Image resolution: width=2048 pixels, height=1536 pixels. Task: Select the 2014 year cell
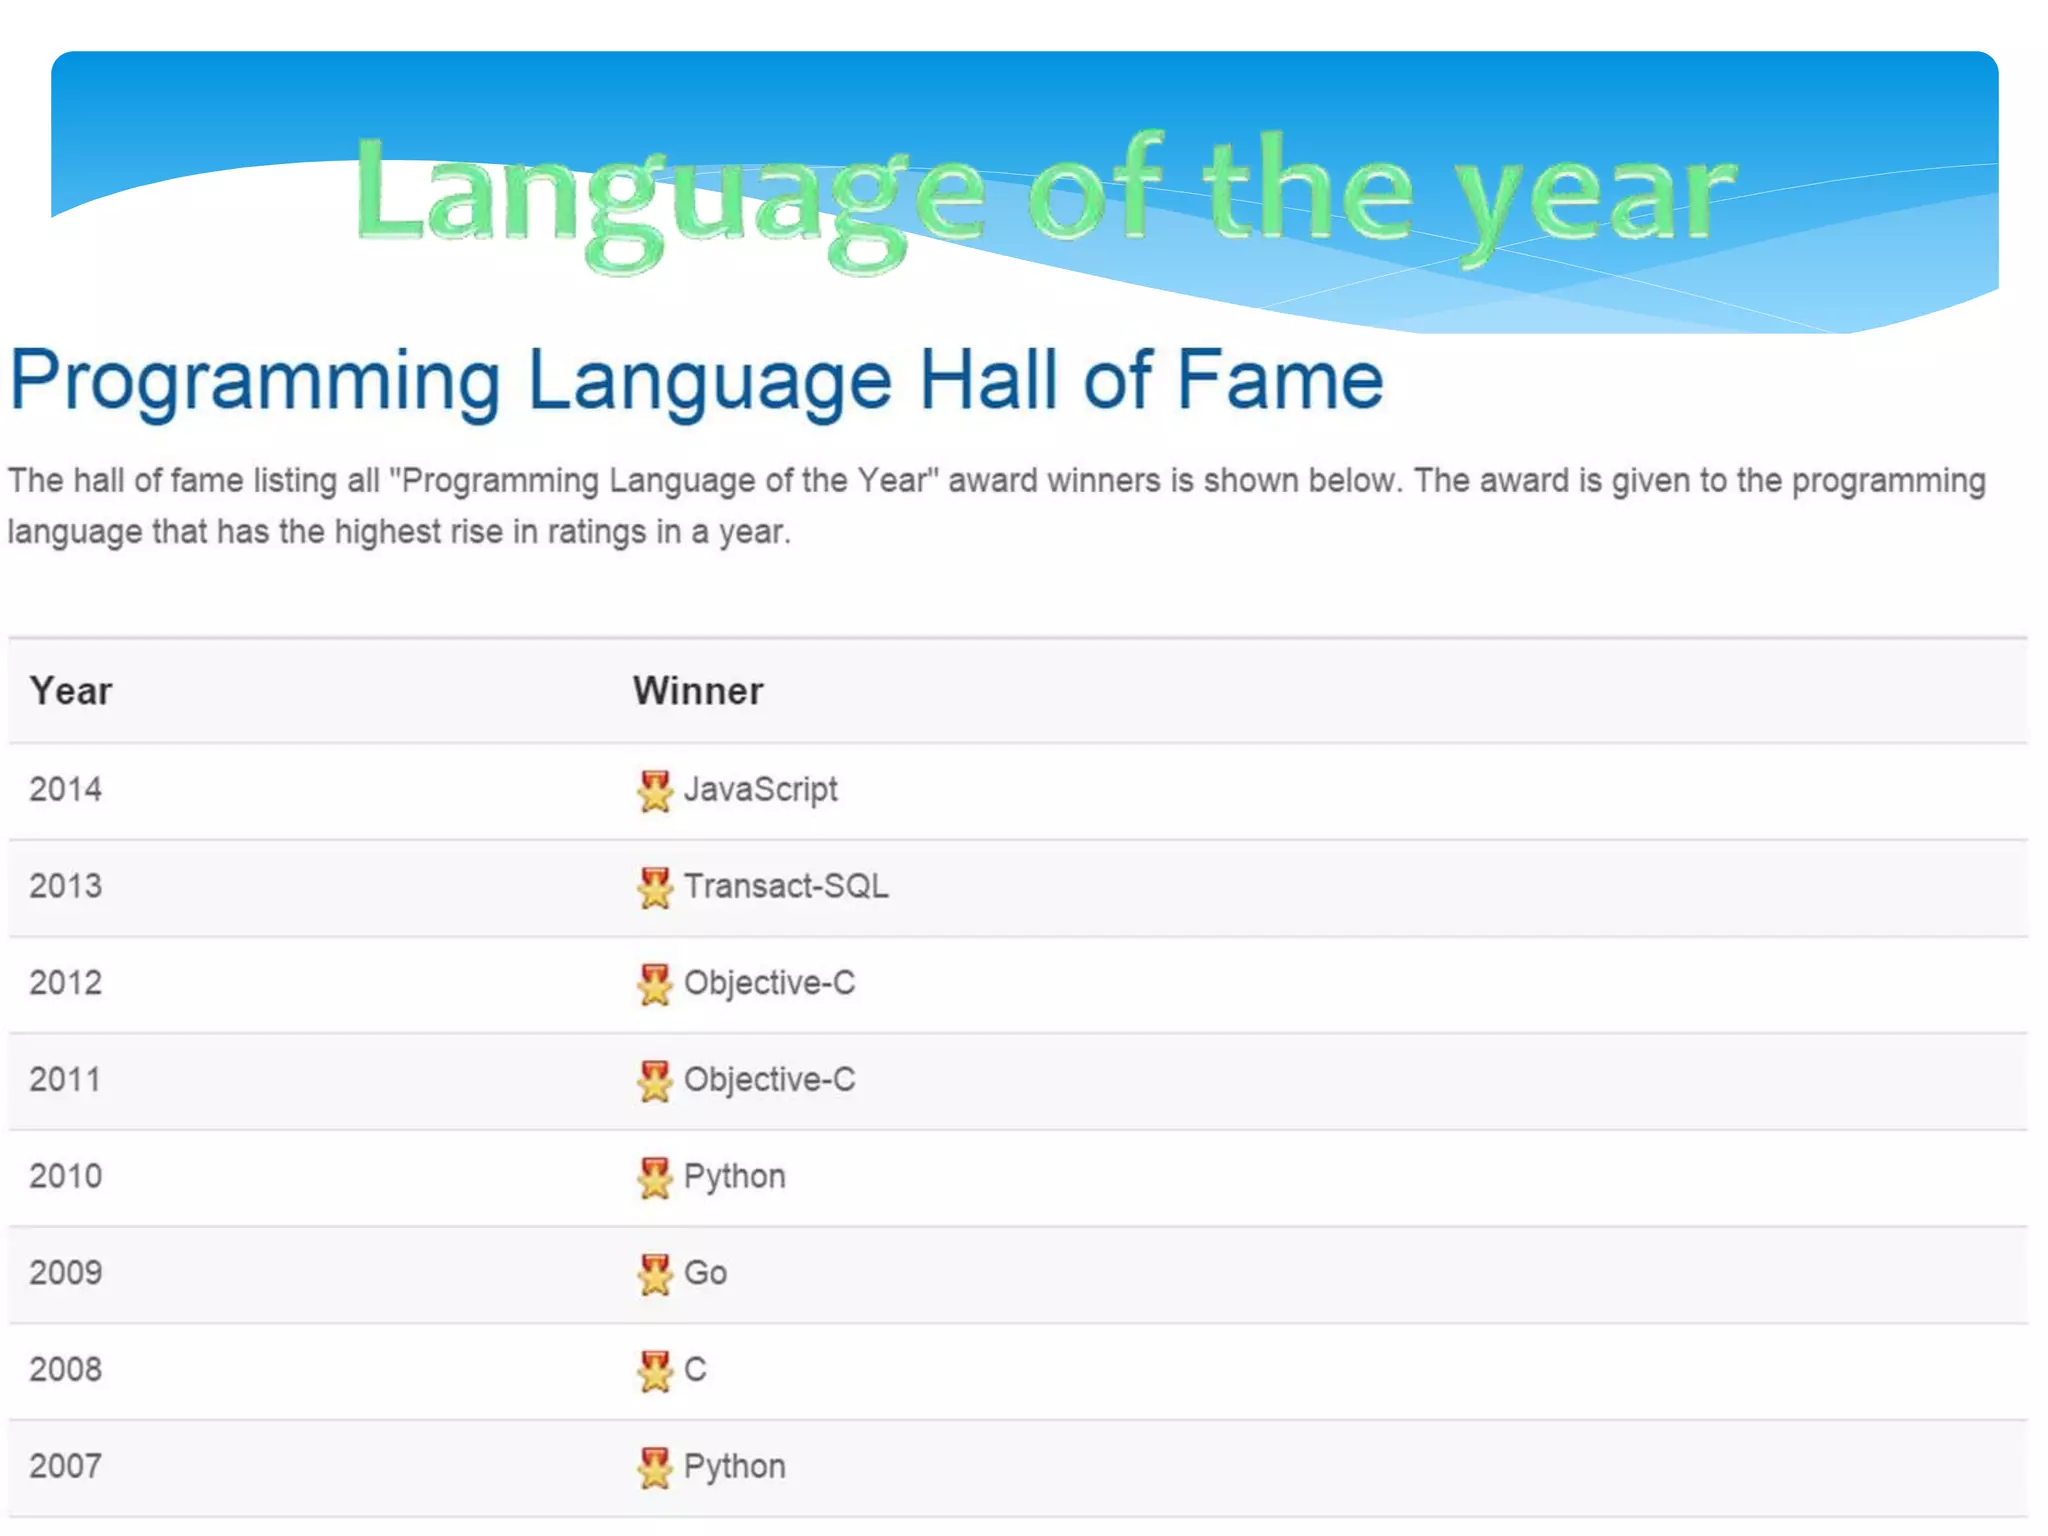point(66,790)
